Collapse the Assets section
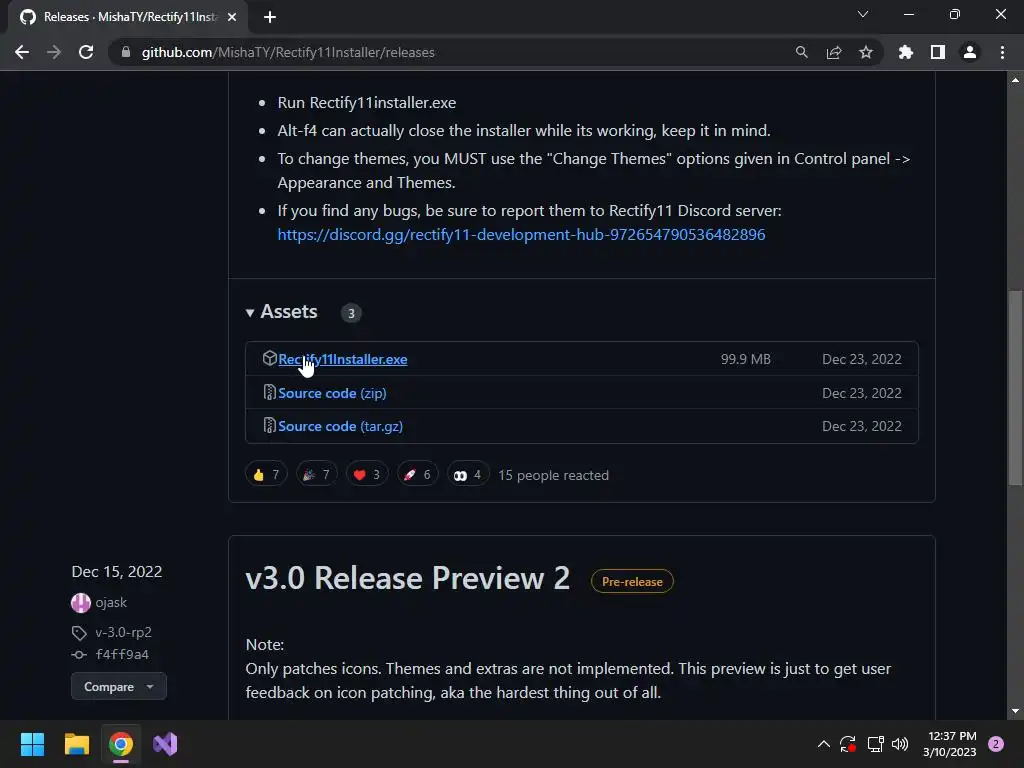The image size is (1024, 768). (281, 312)
